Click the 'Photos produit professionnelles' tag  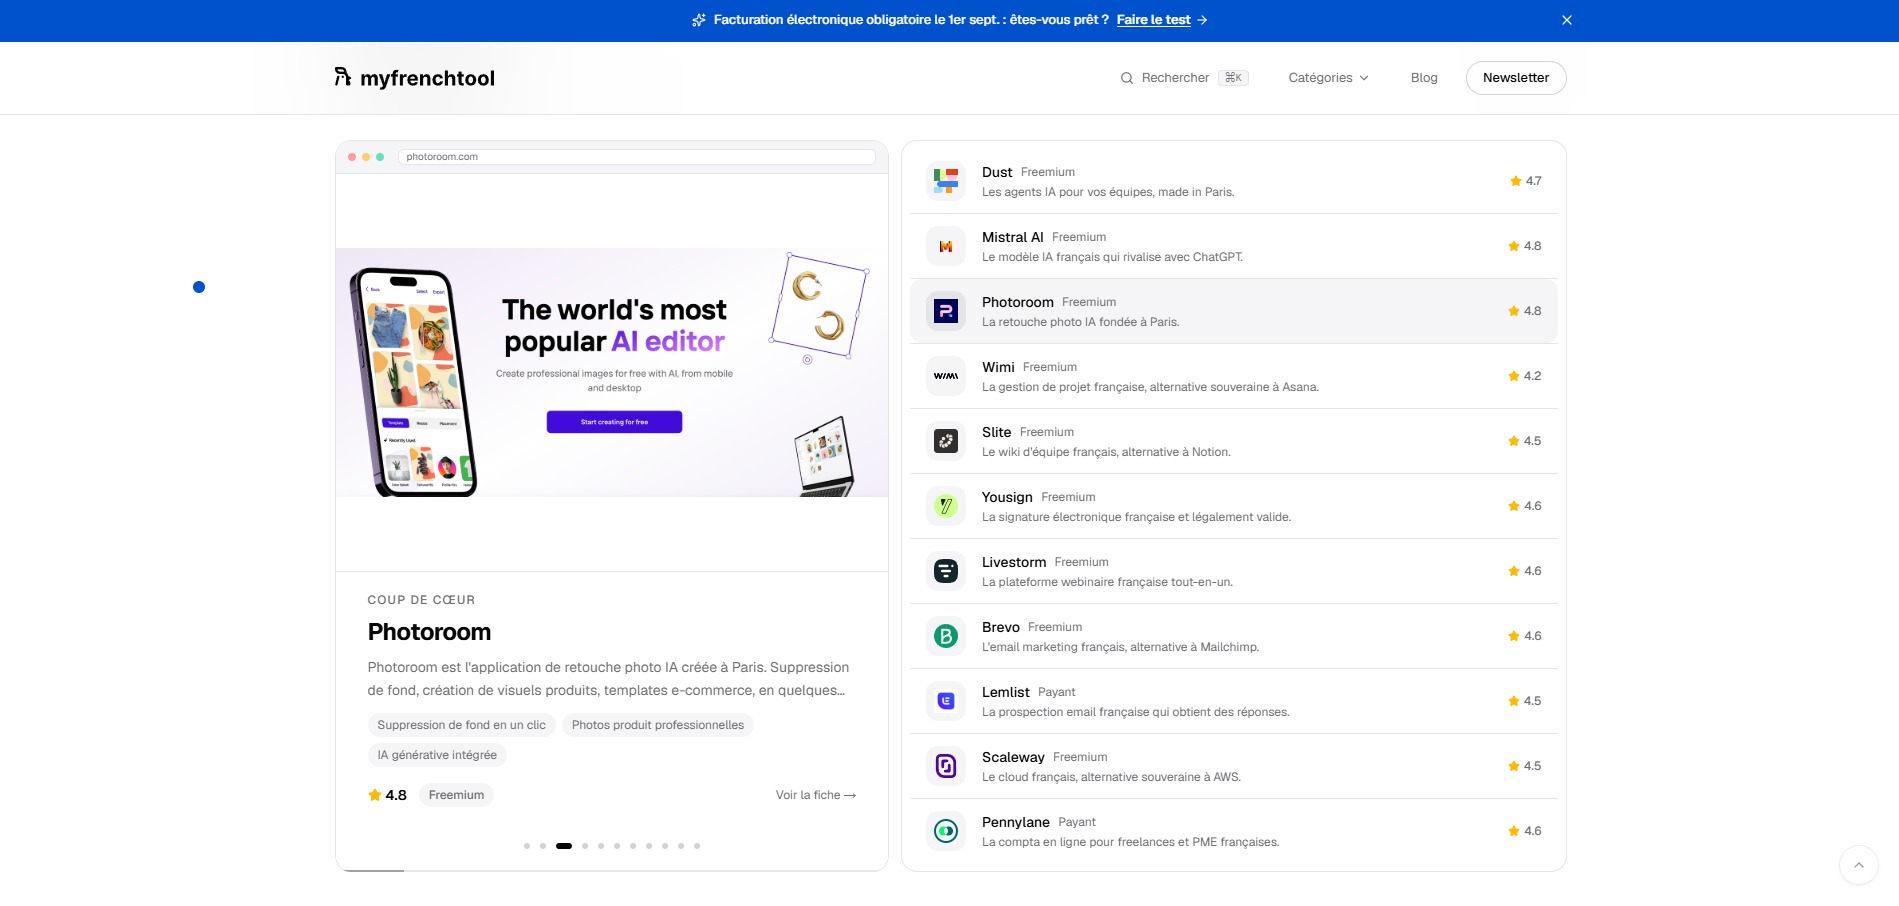tap(658, 725)
